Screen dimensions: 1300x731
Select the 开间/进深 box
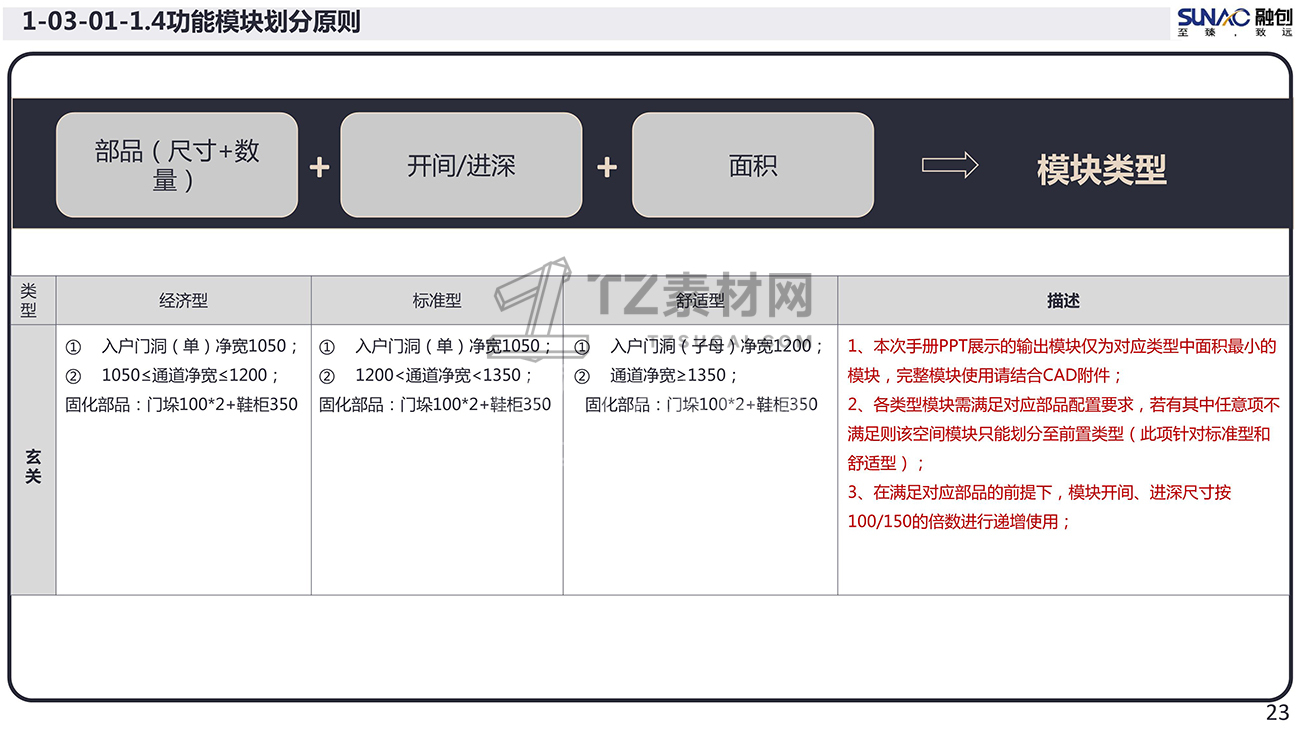point(461,165)
